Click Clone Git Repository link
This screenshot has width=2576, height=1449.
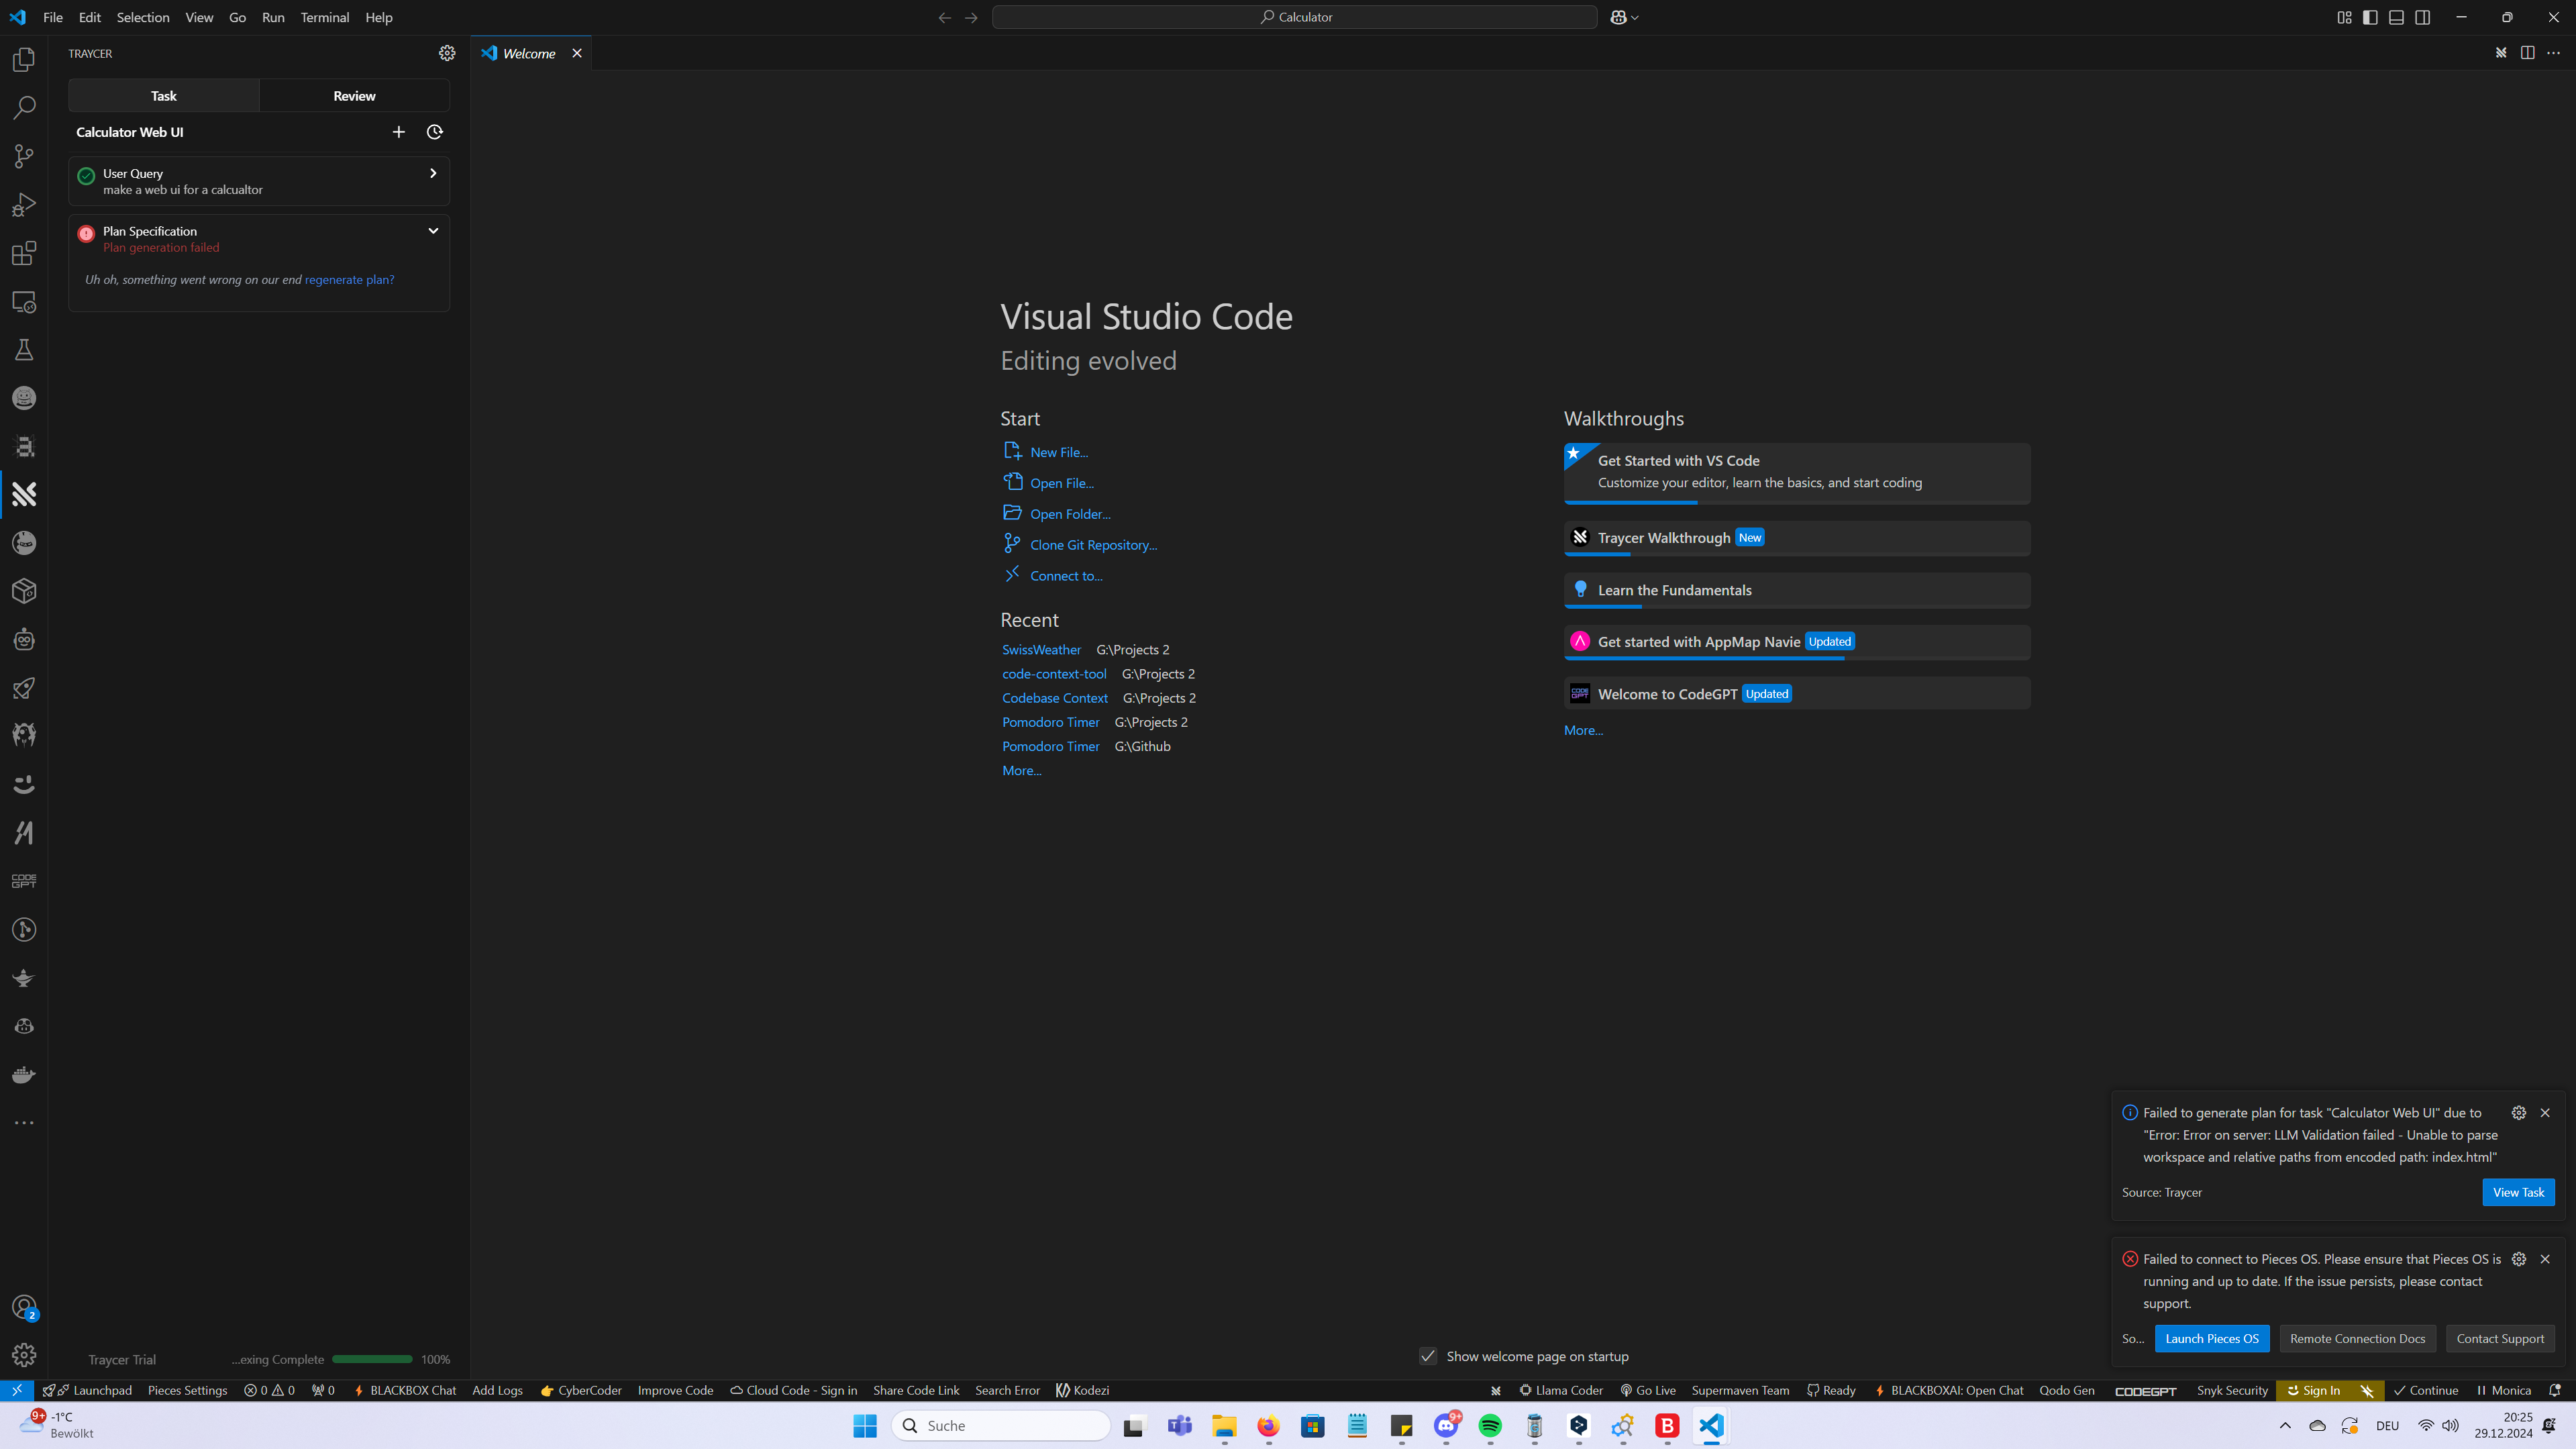1093,545
